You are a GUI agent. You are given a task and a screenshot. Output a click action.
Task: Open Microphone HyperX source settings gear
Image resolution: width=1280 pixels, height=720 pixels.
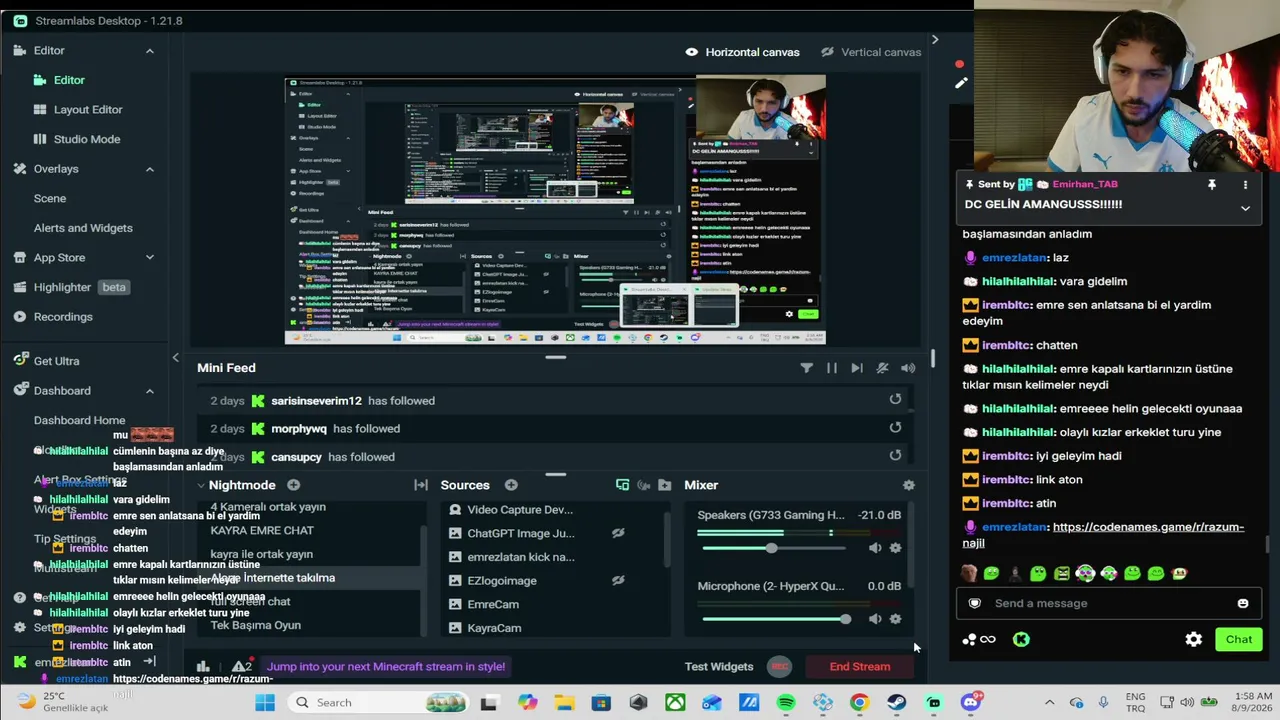click(895, 619)
